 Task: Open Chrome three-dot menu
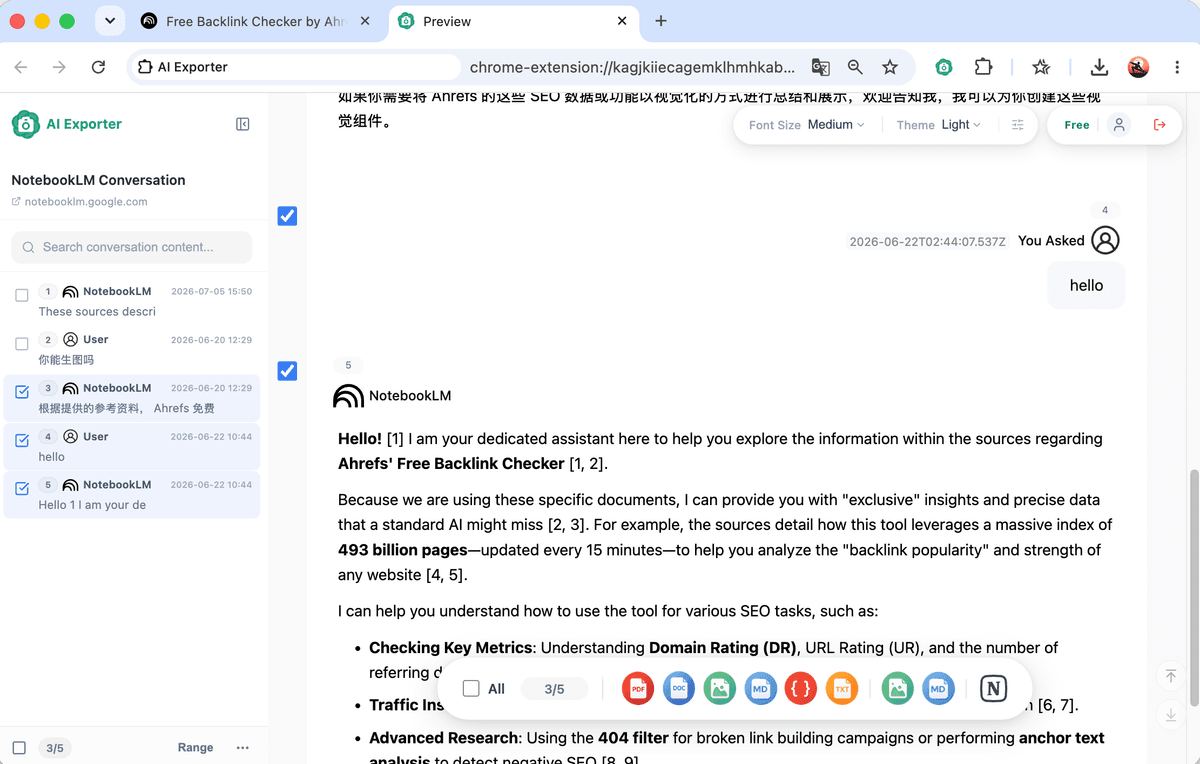(1175, 67)
